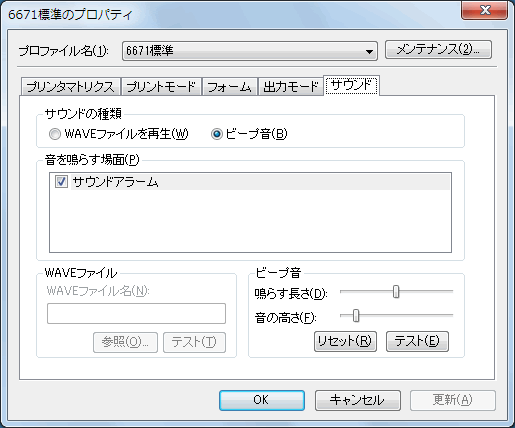Switch to the プリントモード tab
The height and width of the screenshot is (428, 515).
click(x=161, y=87)
